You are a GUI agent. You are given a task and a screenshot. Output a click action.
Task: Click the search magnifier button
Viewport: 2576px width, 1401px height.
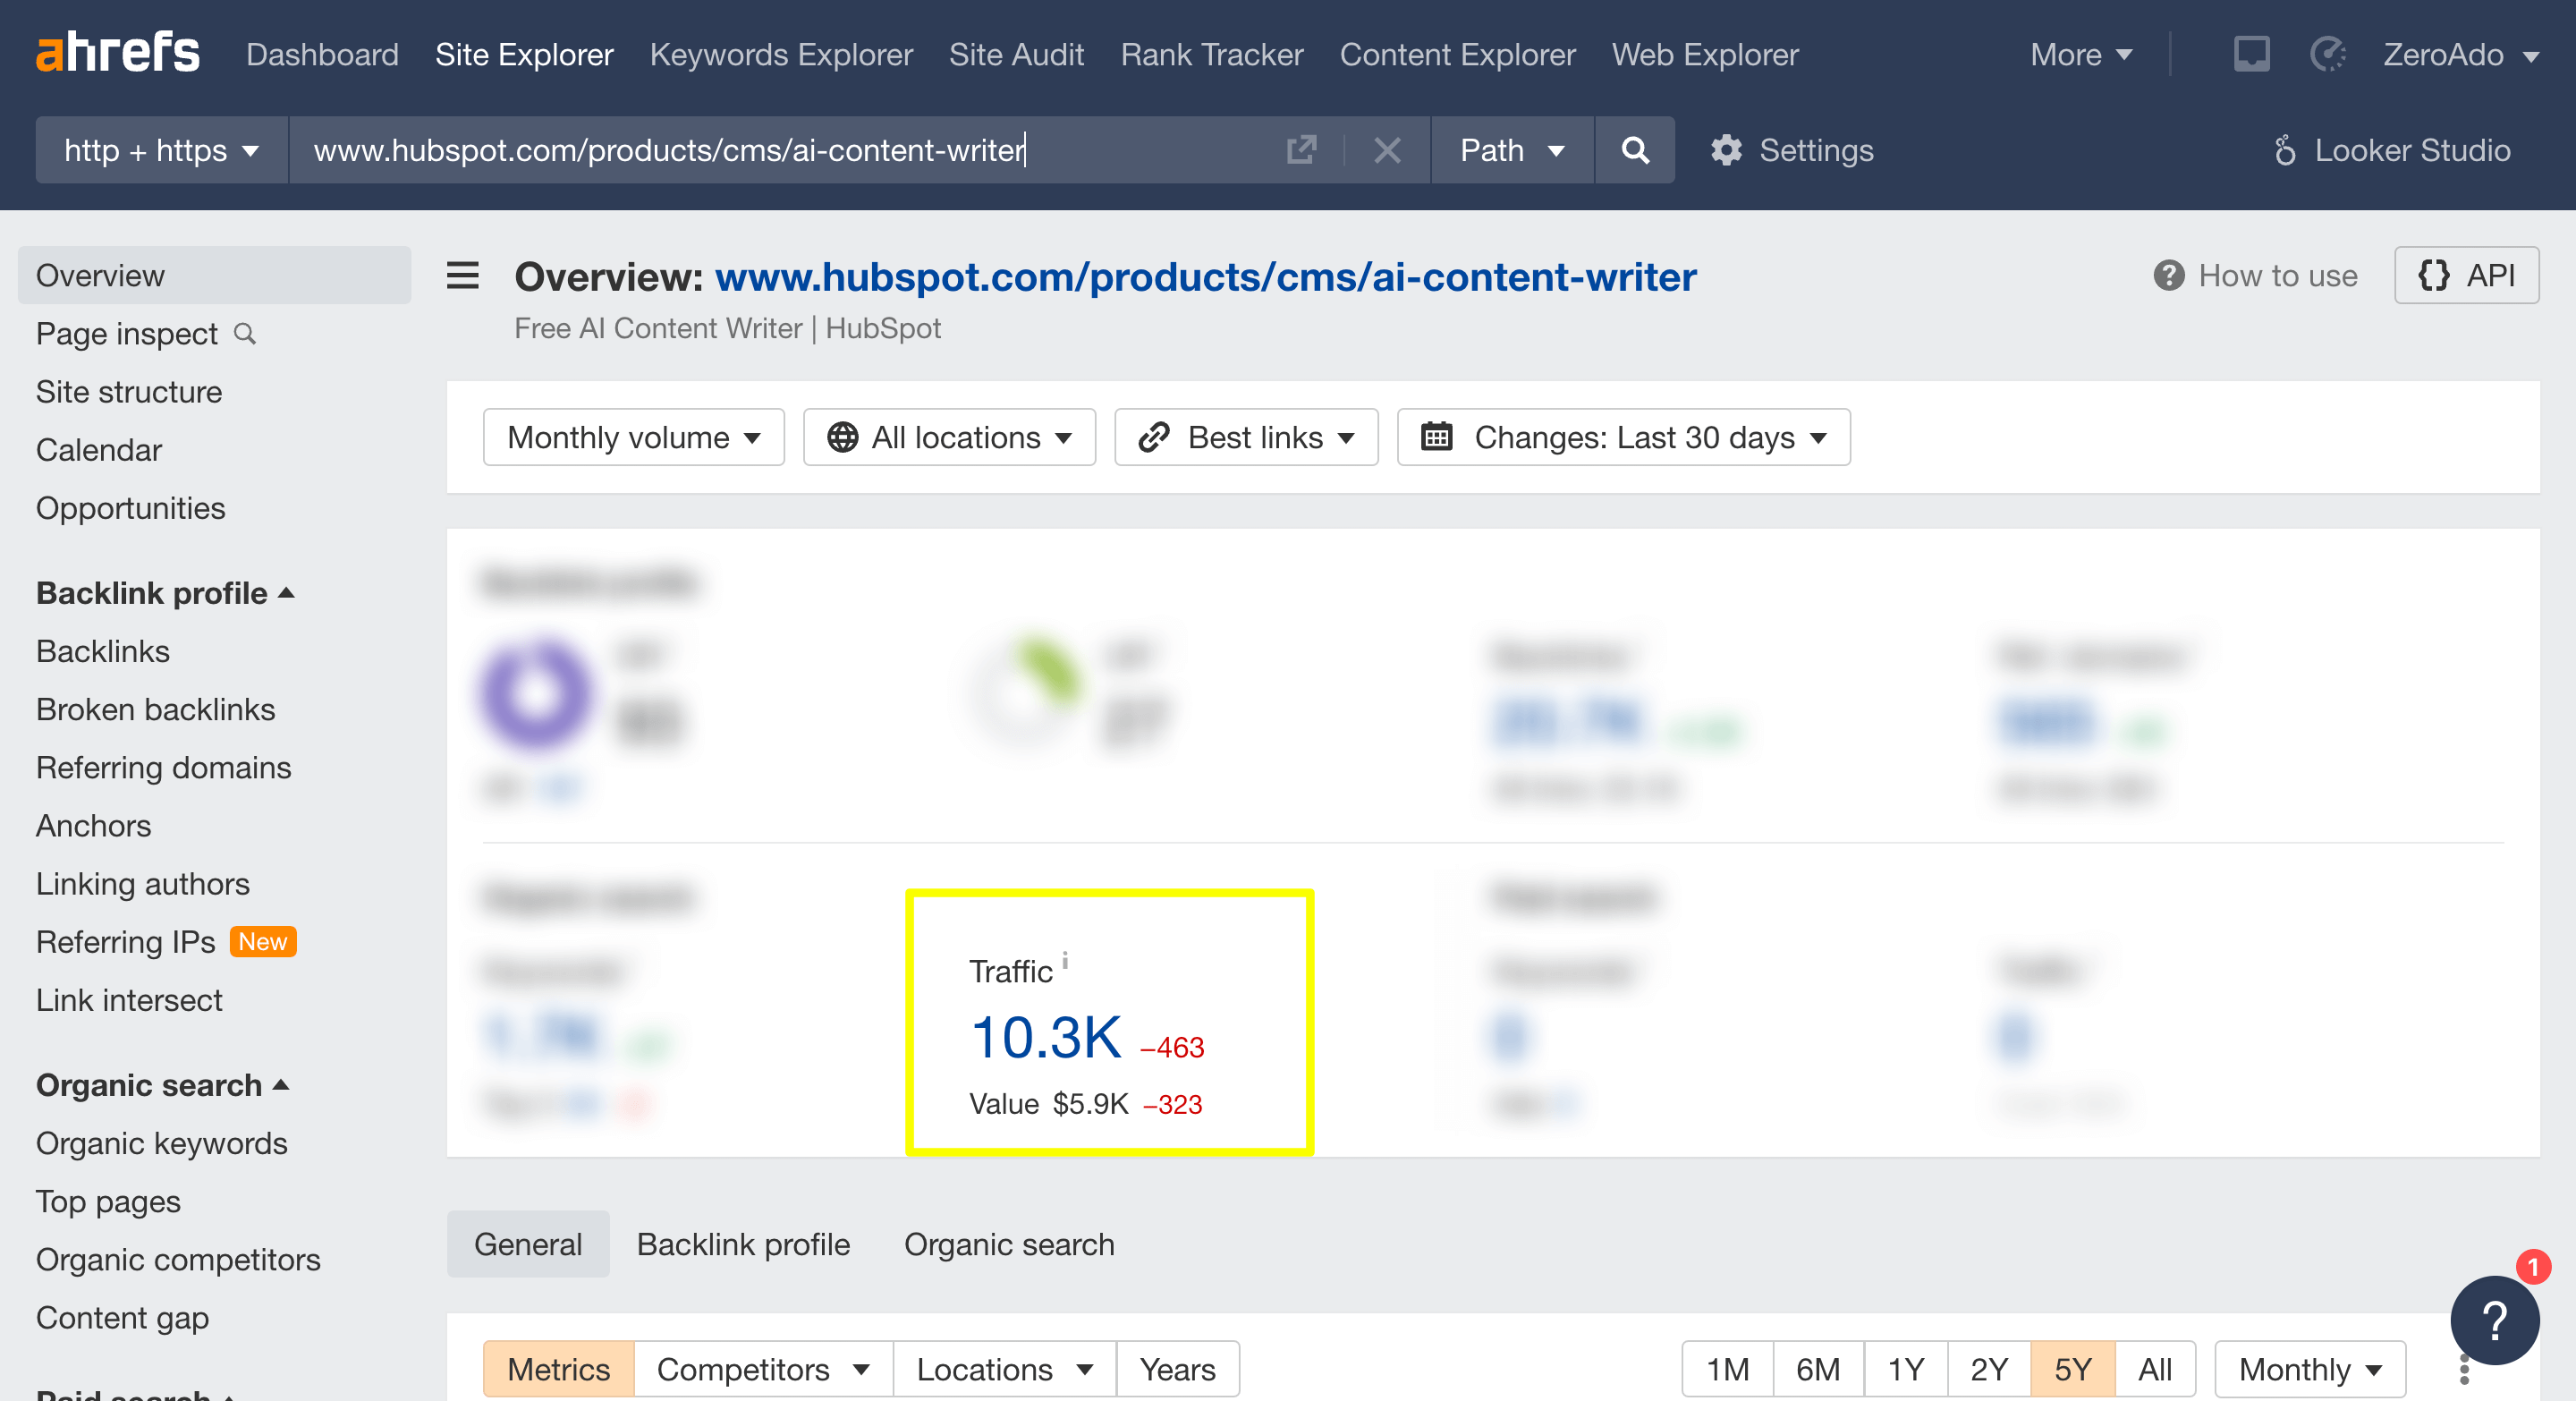(1634, 150)
